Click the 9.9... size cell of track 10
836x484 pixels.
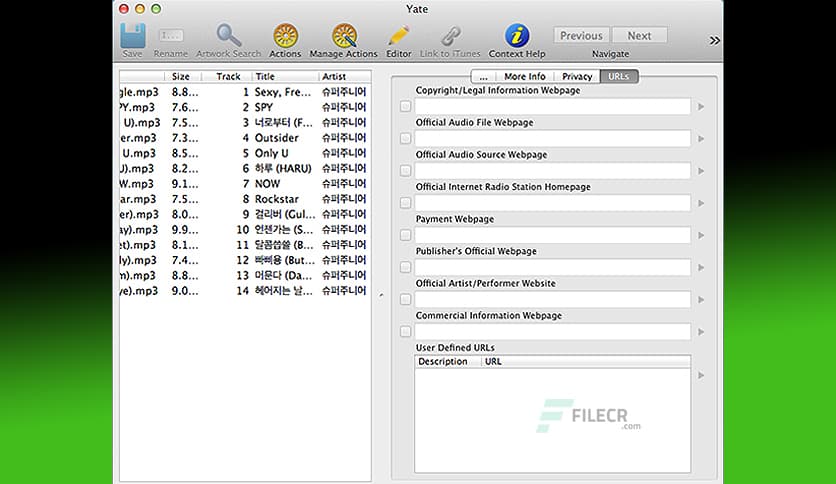[x=184, y=230]
